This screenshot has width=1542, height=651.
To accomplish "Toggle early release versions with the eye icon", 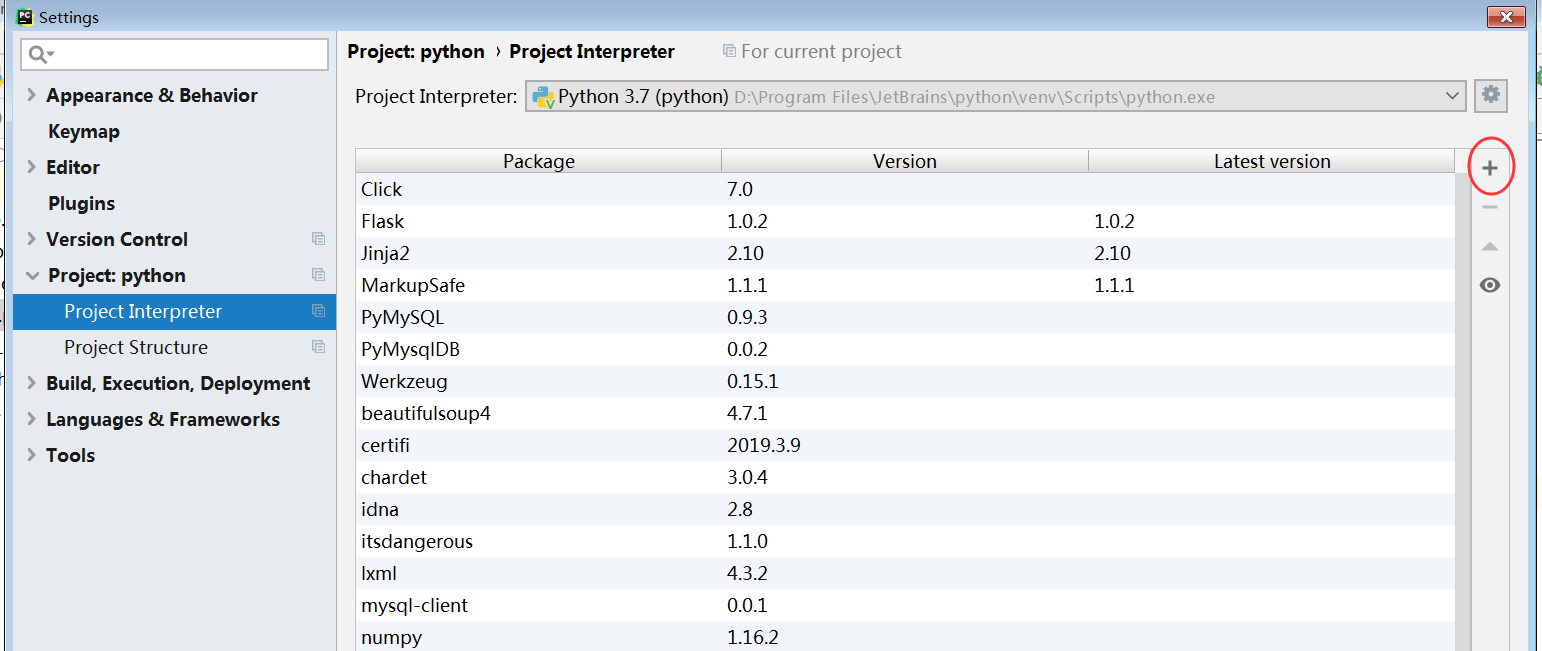I will click(1490, 285).
